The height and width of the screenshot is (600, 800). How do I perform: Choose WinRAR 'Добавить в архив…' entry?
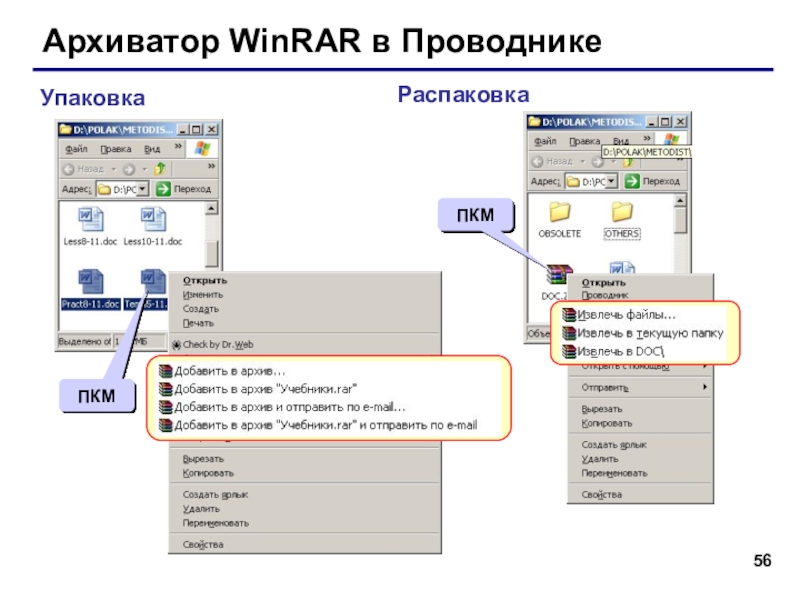click(221, 371)
